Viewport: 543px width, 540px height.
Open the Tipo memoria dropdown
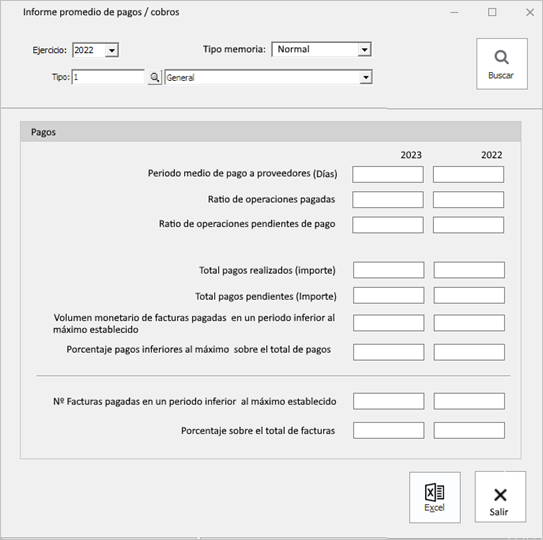pos(364,50)
